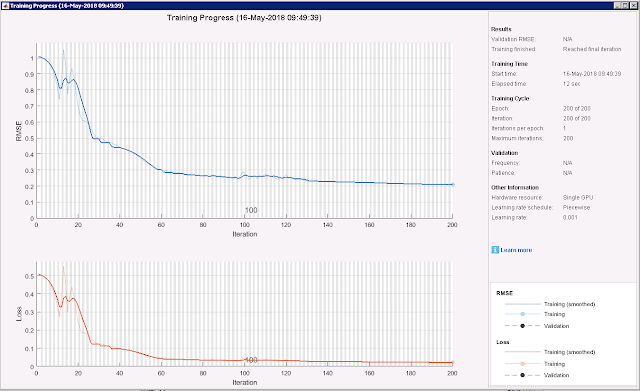Screen dimensions: 640x391
Task: Click the 'RMSE' heading in the legend
Action: (x=504, y=293)
